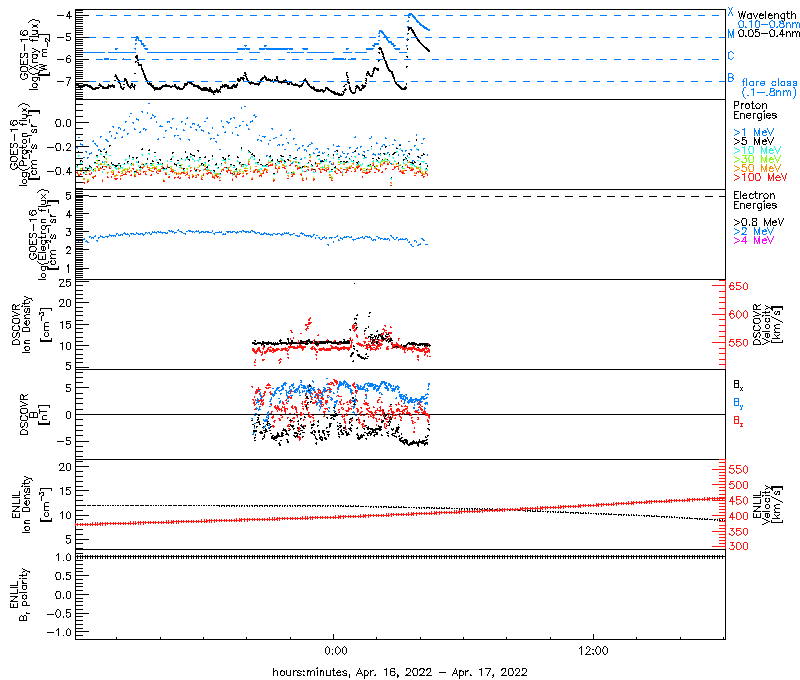The image size is (800, 680).
Task: Click the 'DSCOVR Velocity [km/s]' right axis title
Action: pos(767,324)
